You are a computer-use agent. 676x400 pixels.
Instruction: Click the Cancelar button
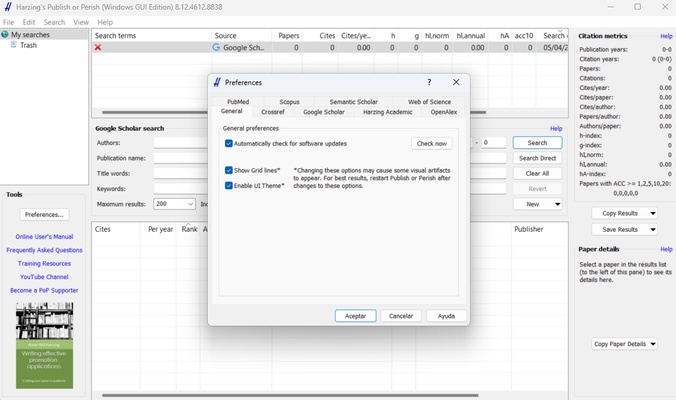401,316
